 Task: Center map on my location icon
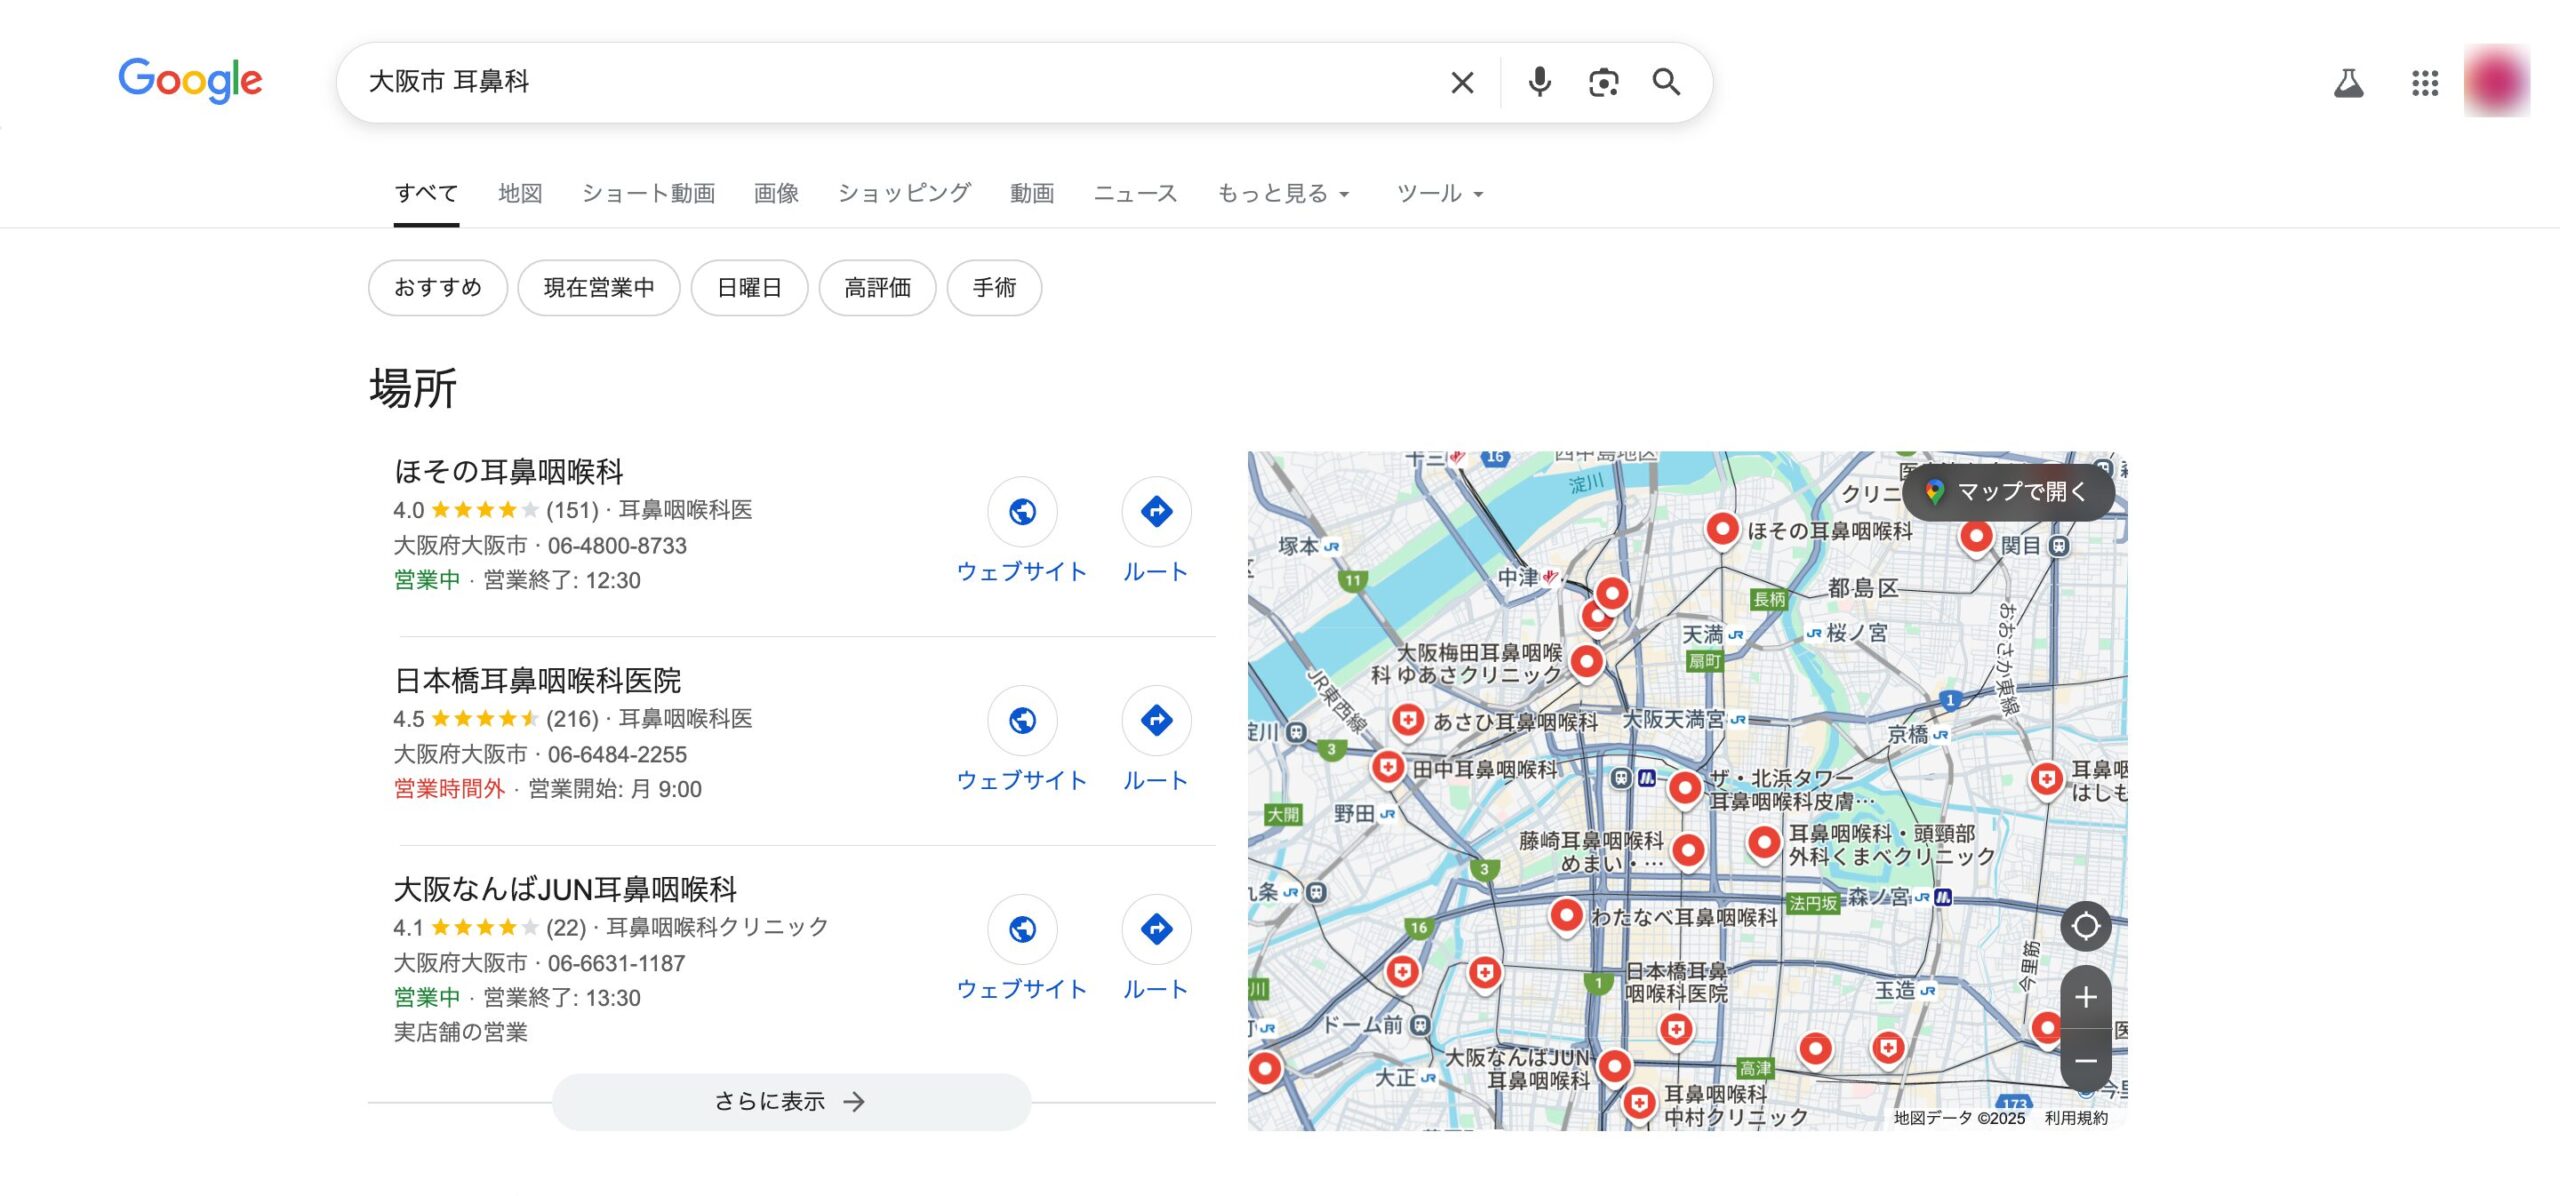[2085, 926]
